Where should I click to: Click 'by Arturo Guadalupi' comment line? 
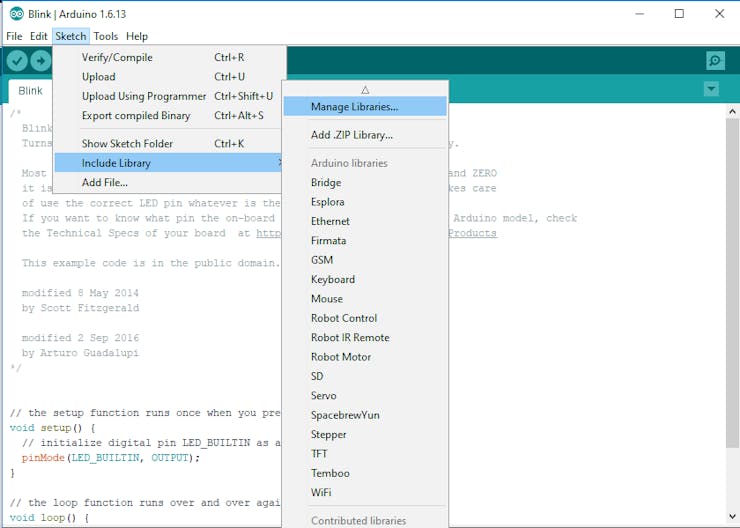point(80,353)
